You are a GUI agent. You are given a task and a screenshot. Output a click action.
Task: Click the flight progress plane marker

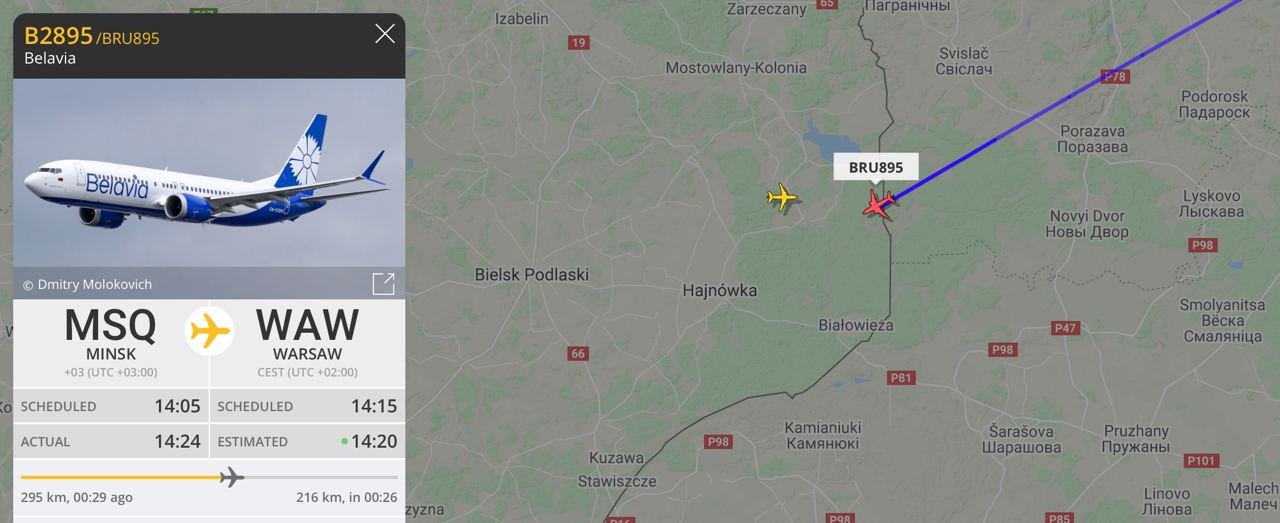231,477
